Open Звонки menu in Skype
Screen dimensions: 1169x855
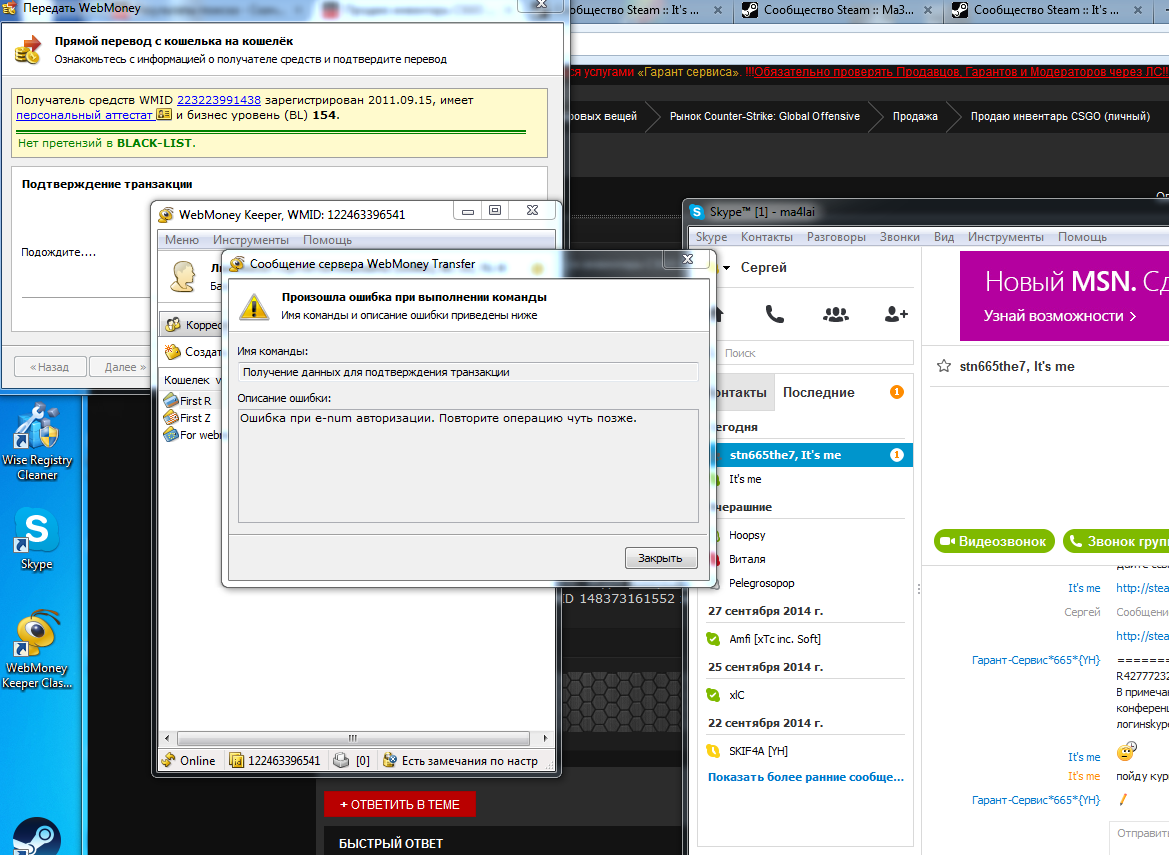pos(899,237)
